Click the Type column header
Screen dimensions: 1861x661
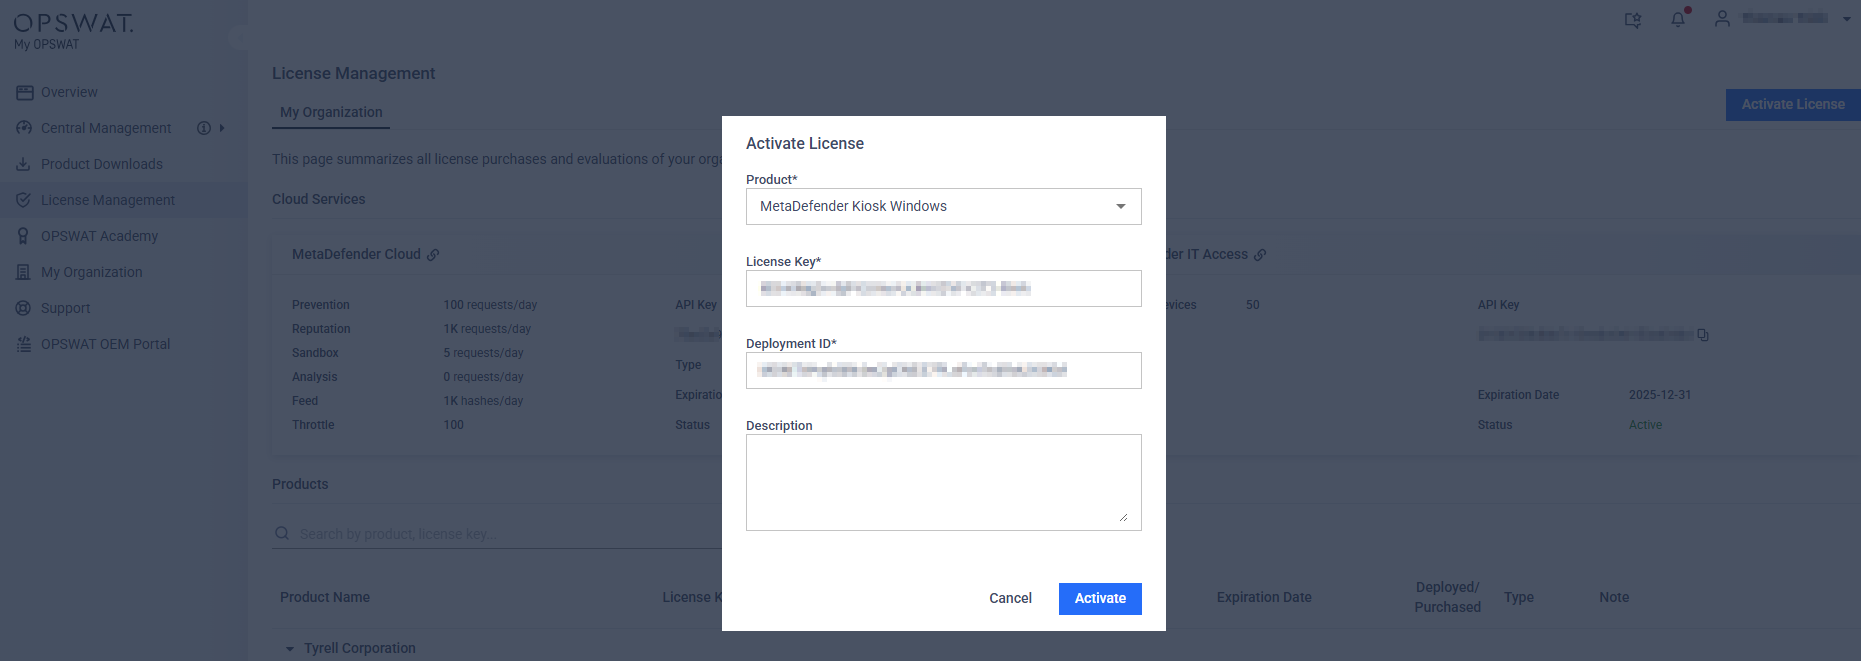(1519, 597)
